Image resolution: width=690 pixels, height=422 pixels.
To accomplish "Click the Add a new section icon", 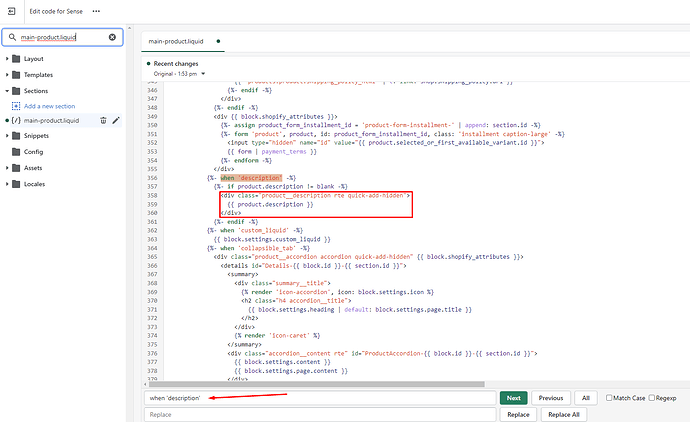I will click(x=16, y=105).
